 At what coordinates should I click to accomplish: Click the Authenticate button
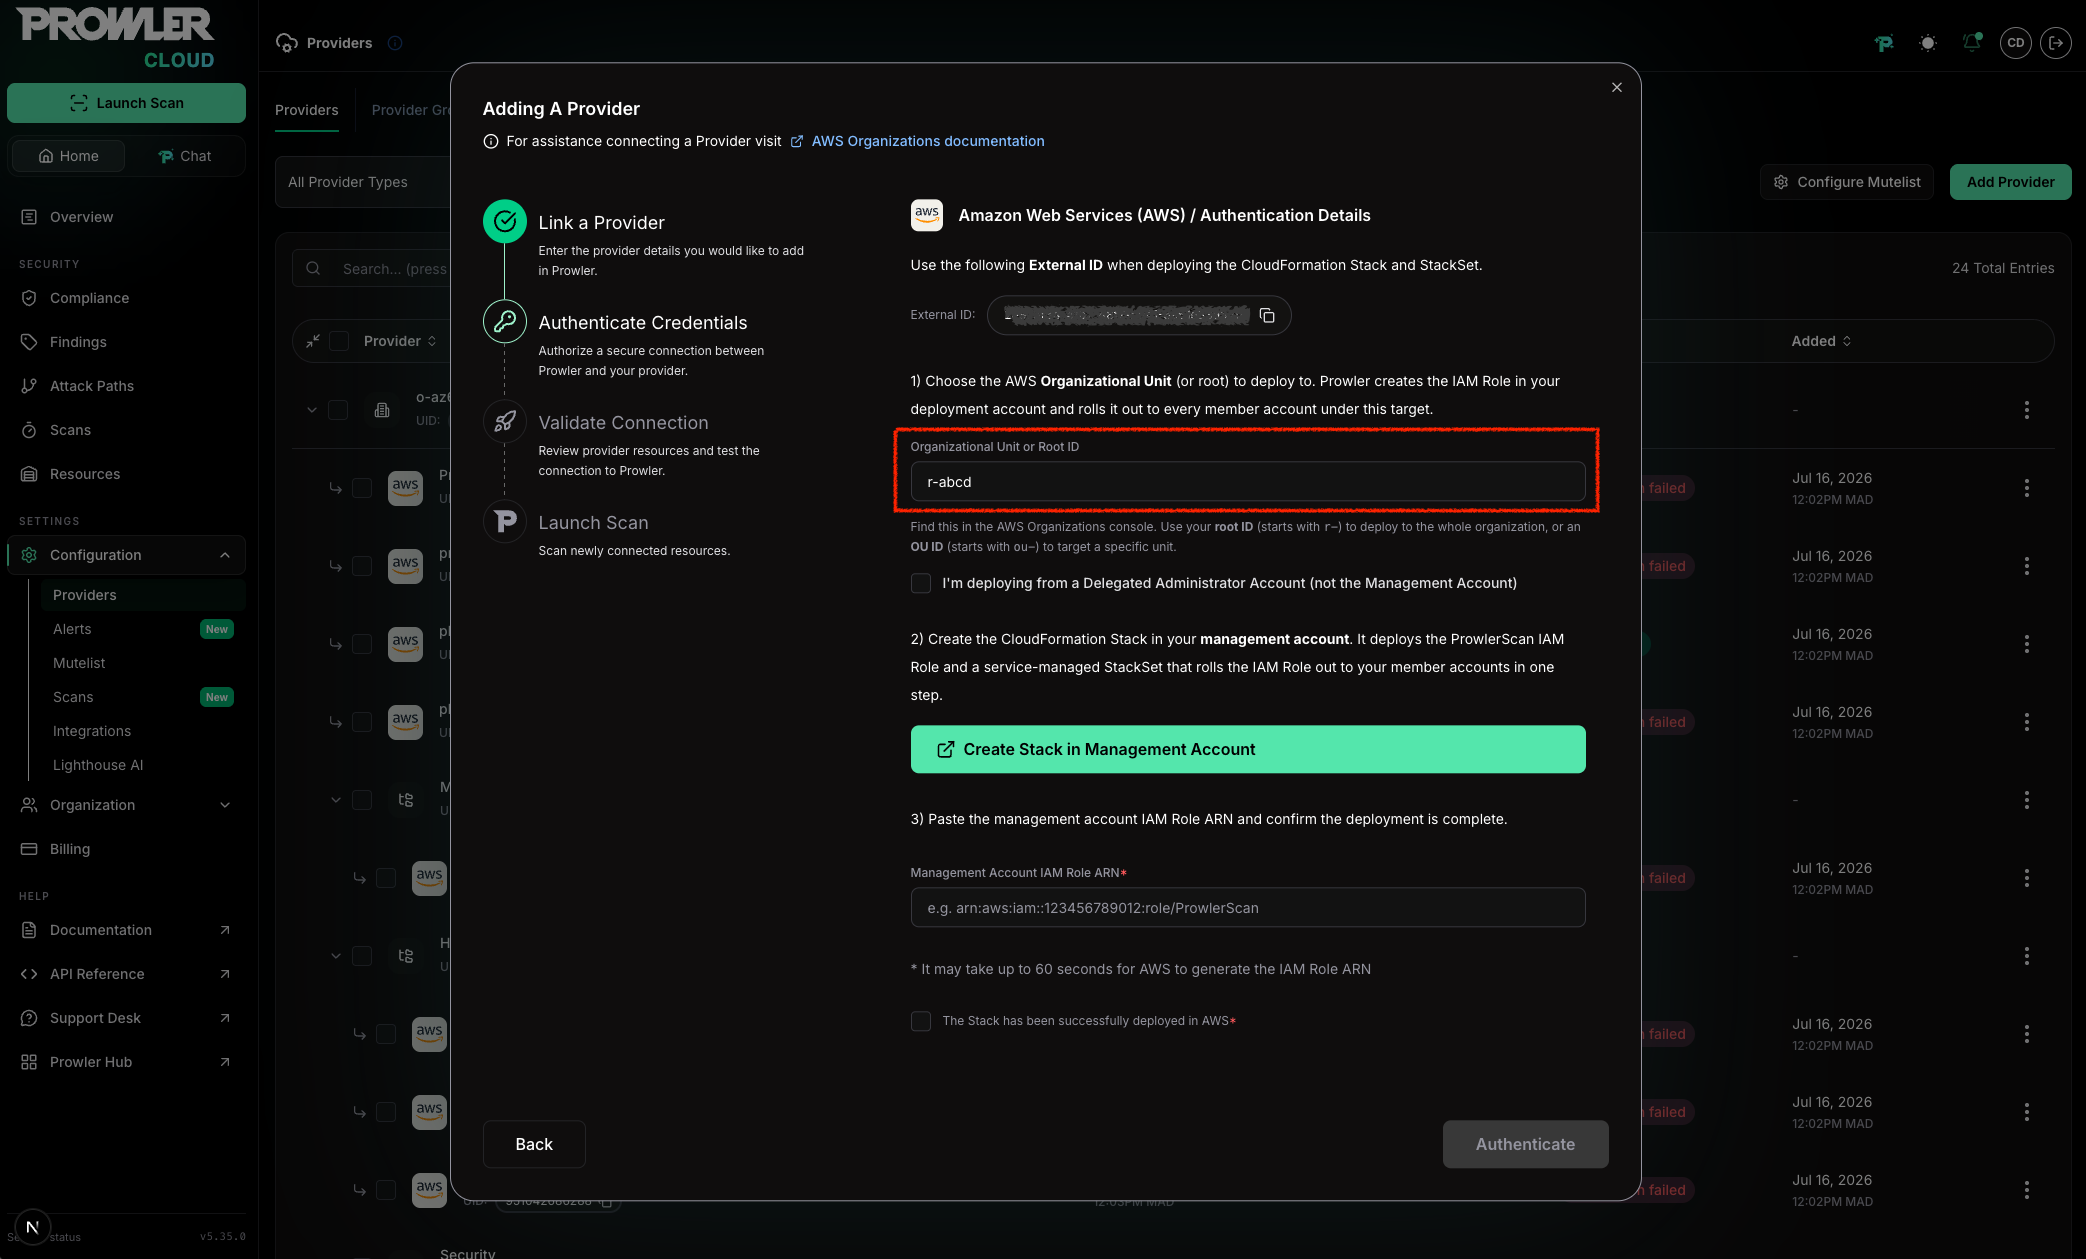(x=1525, y=1144)
